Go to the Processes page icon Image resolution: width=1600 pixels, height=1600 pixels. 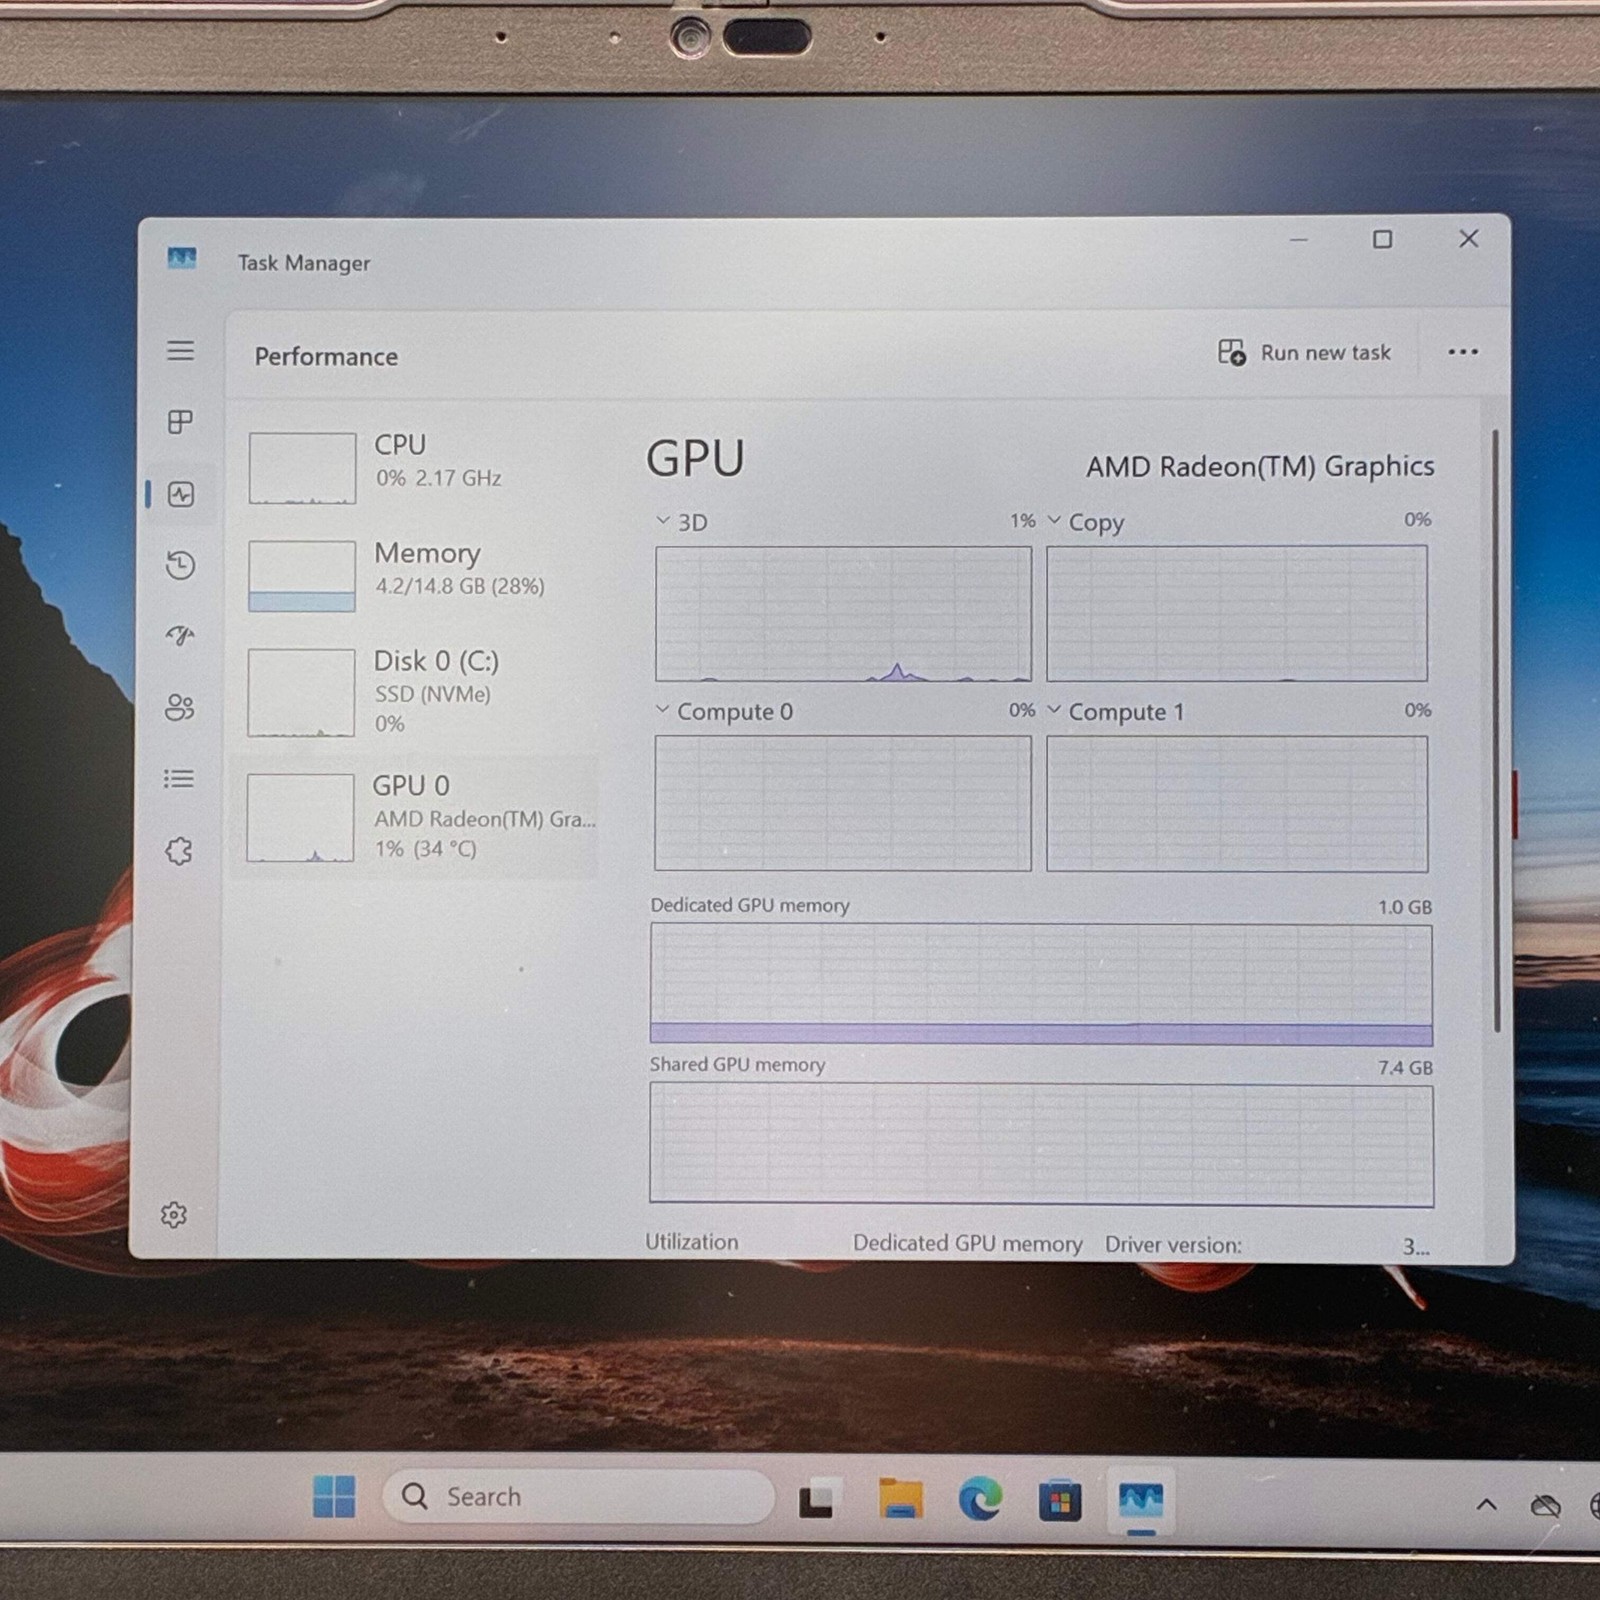coord(181,422)
